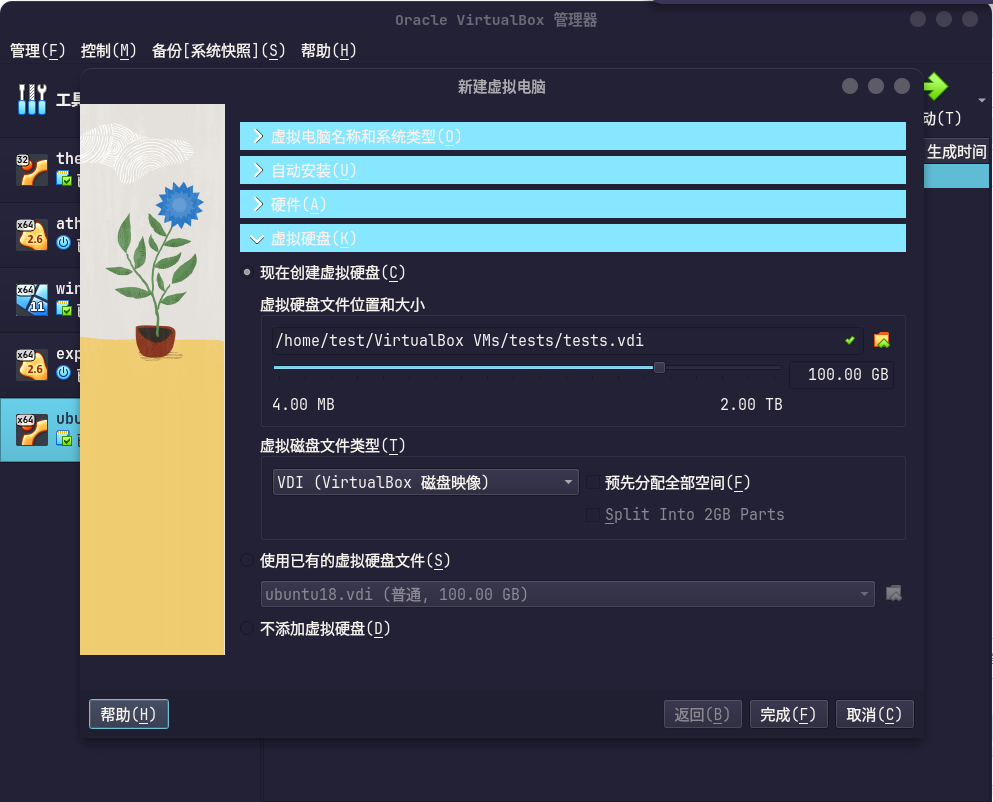Click the saved-state icon under the 'ubu' VM
The height and width of the screenshot is (802, 993).
pyautogui.click(x=64, y=438)
